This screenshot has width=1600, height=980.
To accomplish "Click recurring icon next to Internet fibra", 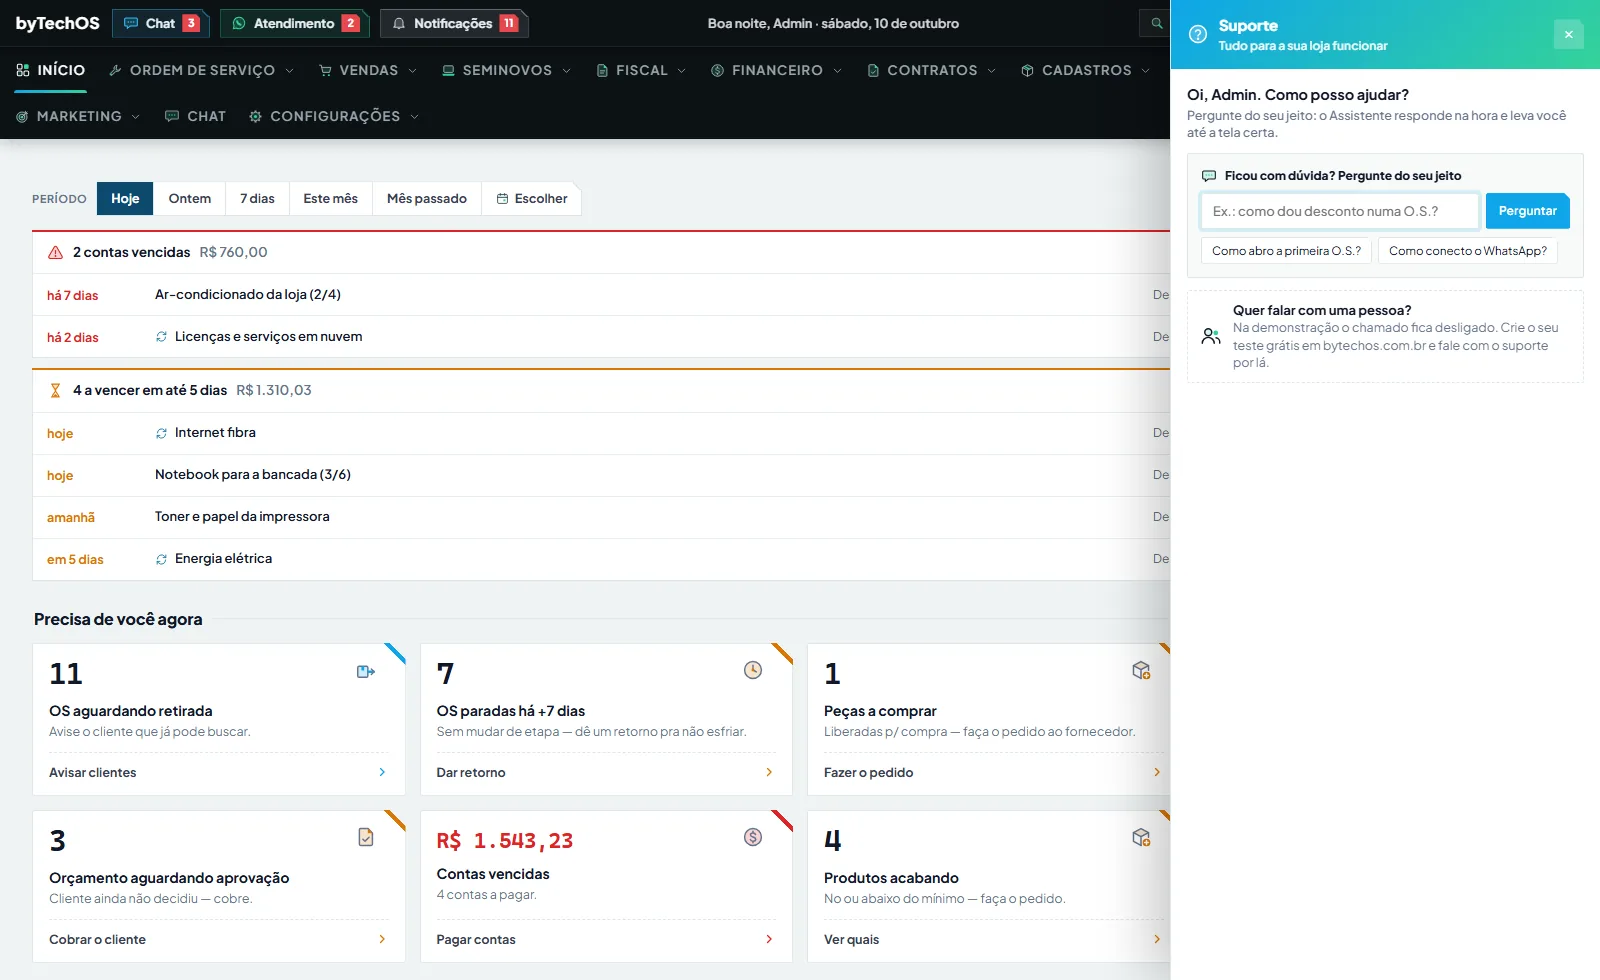I will [x=161, y=433].
